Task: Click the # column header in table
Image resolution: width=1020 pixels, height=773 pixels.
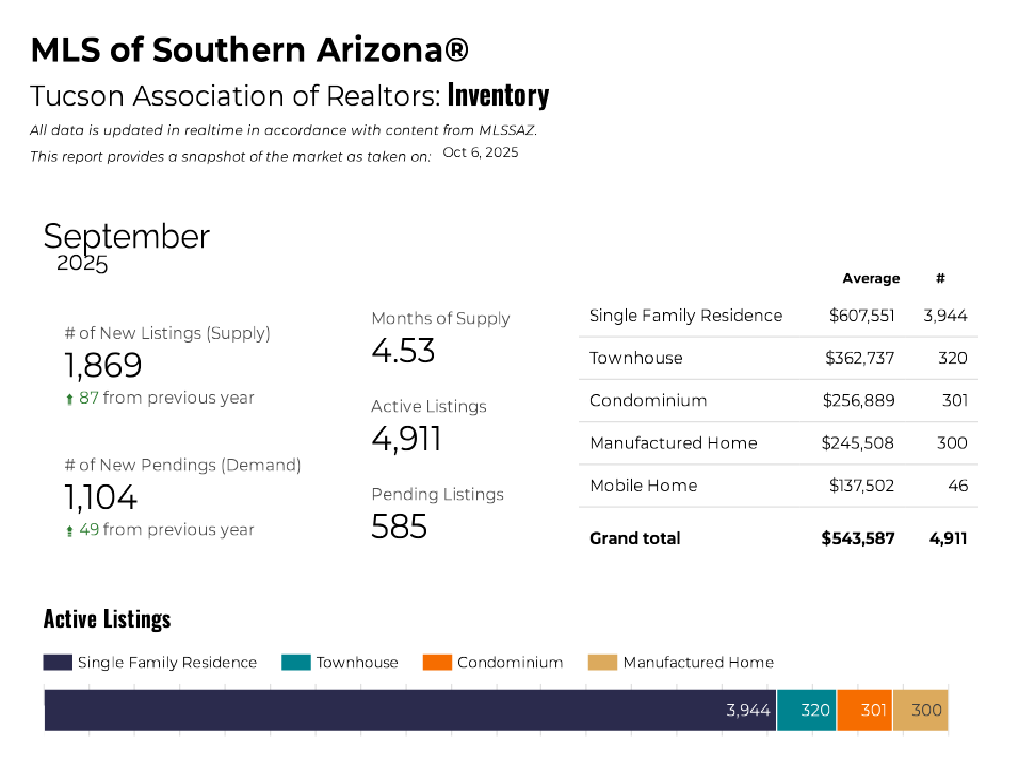Action: 941,279
